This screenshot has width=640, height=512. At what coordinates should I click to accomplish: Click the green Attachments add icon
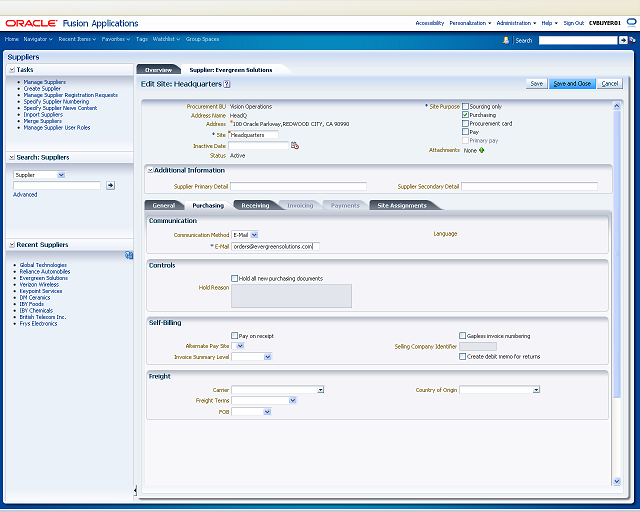click(482, 150)
